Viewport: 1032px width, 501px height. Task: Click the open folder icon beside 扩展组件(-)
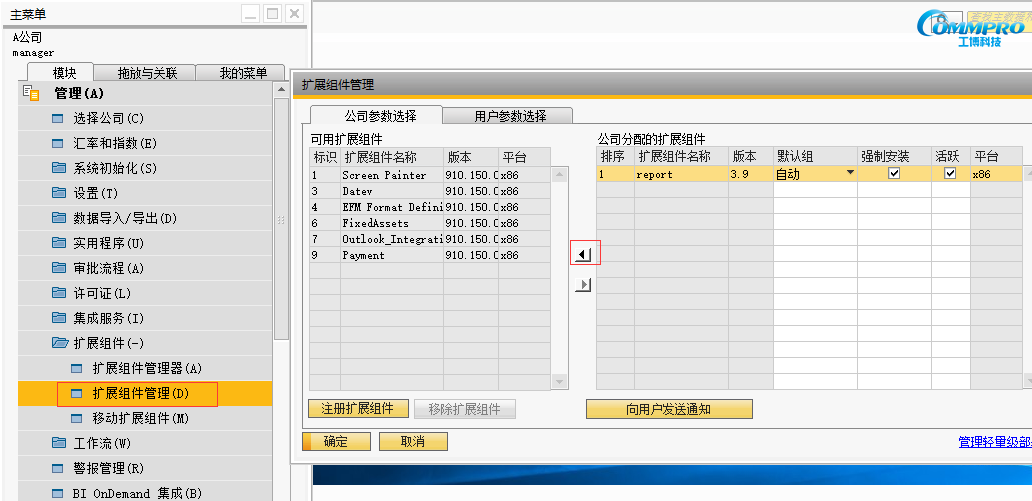pos(60,343)
